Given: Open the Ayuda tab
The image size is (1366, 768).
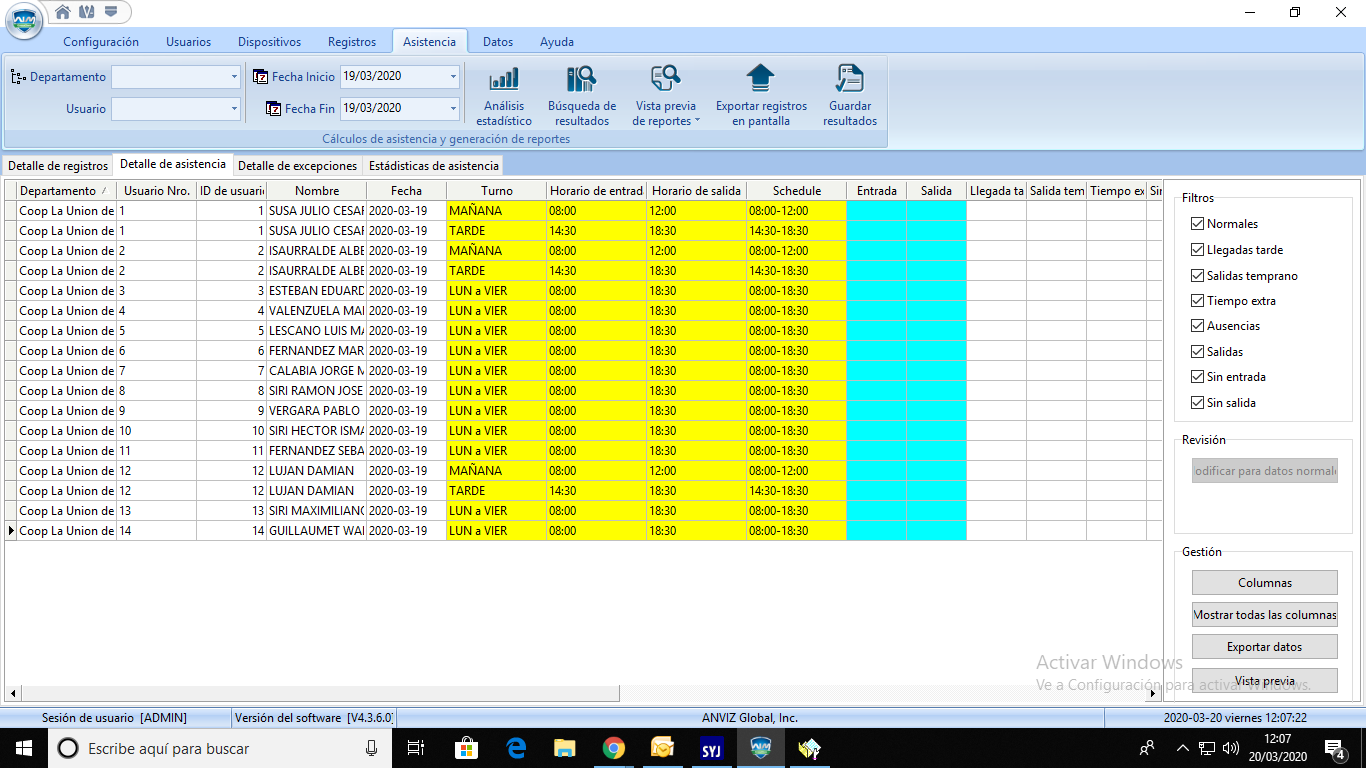Looking at the screenshot, I should (x=557, y=42).
